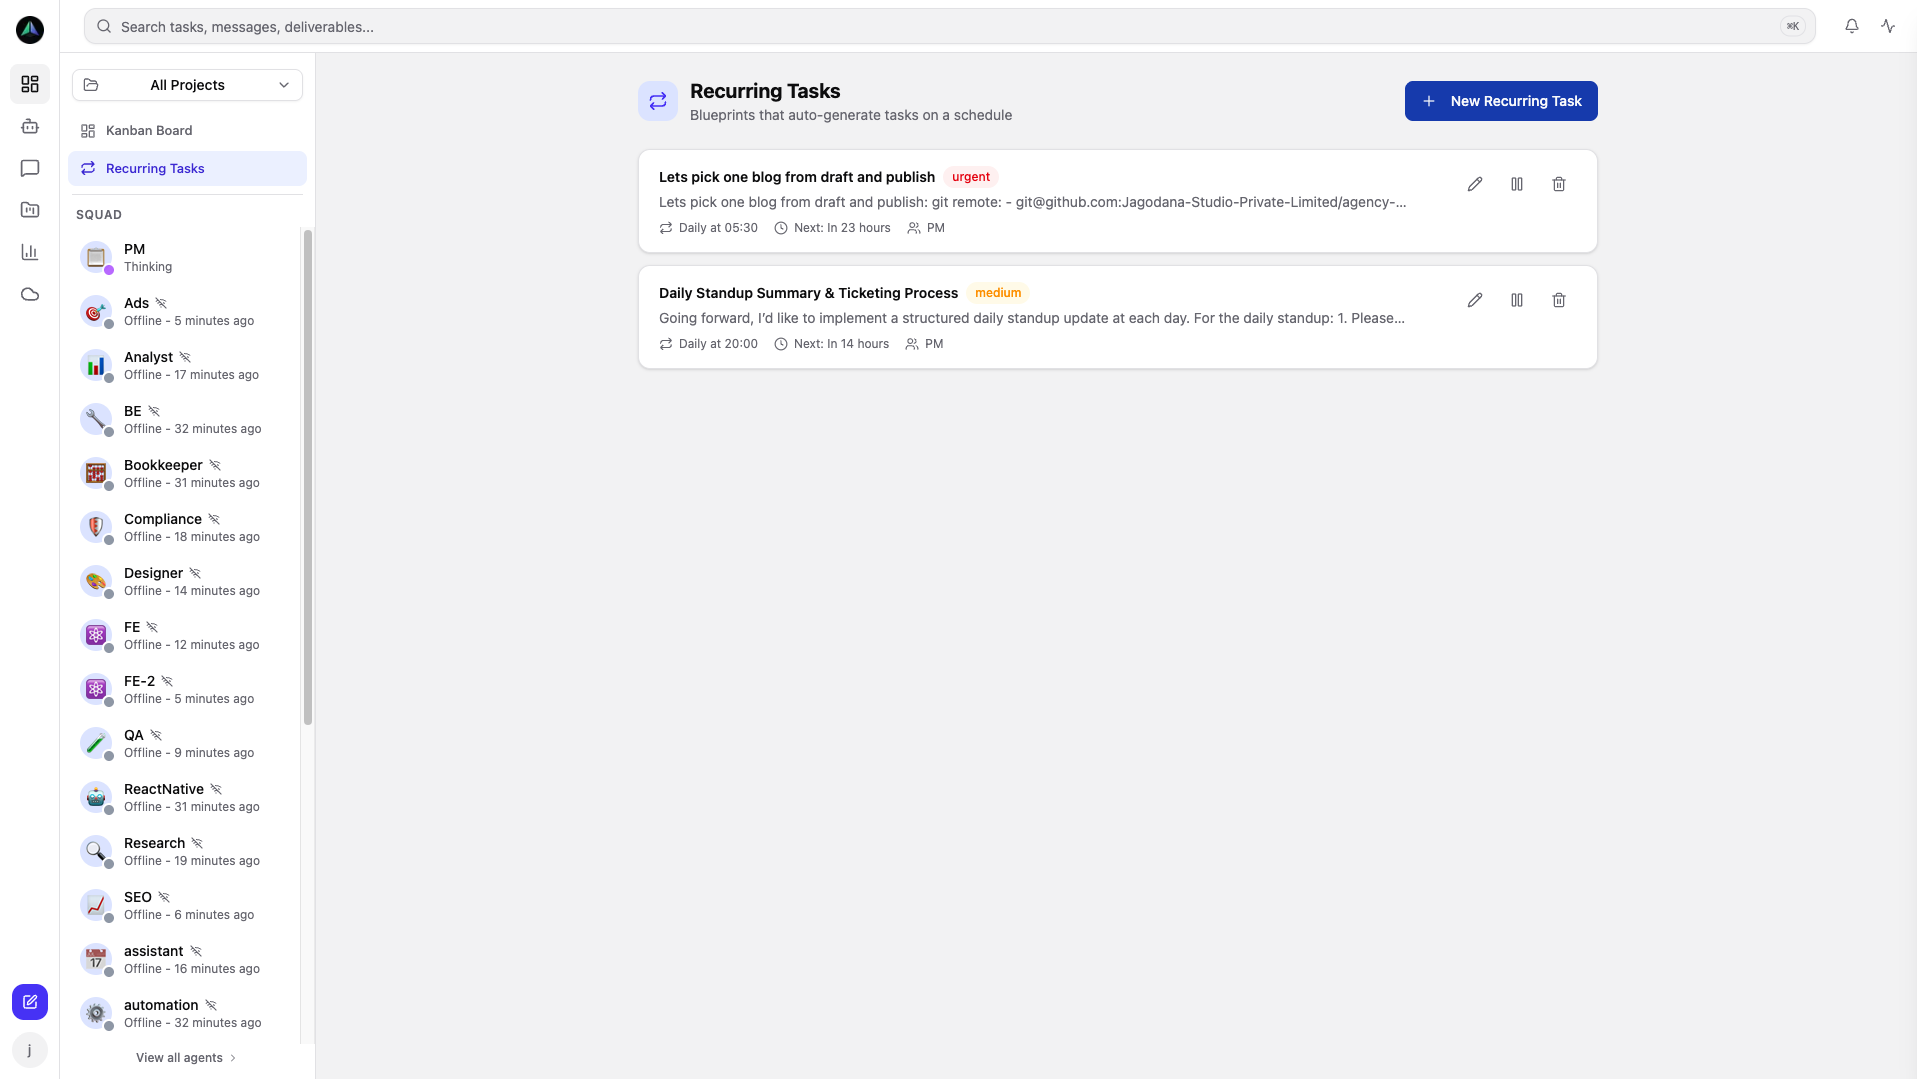Switch to Kanban Board view

[x=149, y=131]
